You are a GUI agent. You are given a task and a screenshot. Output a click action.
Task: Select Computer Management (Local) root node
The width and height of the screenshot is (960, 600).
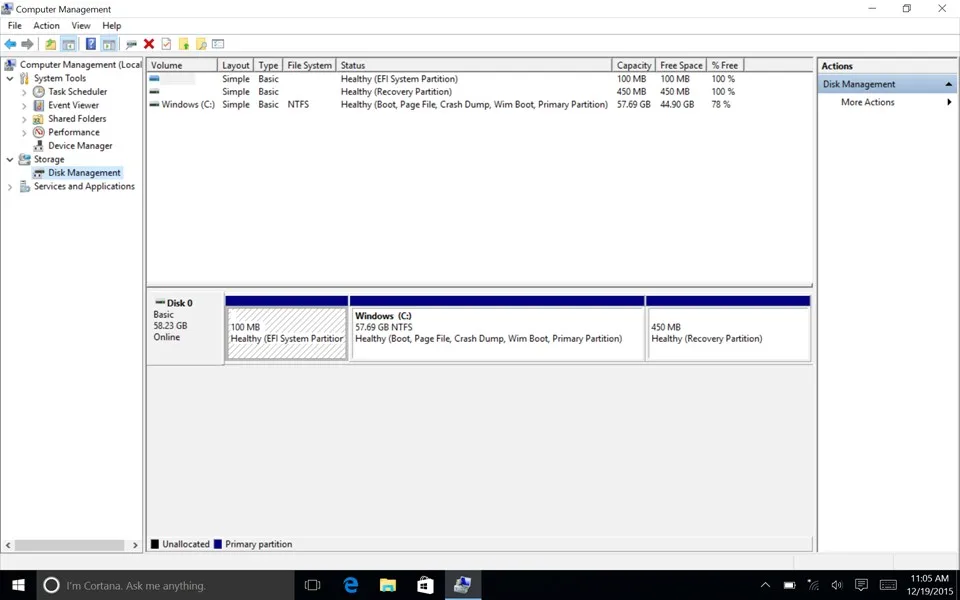80,65
